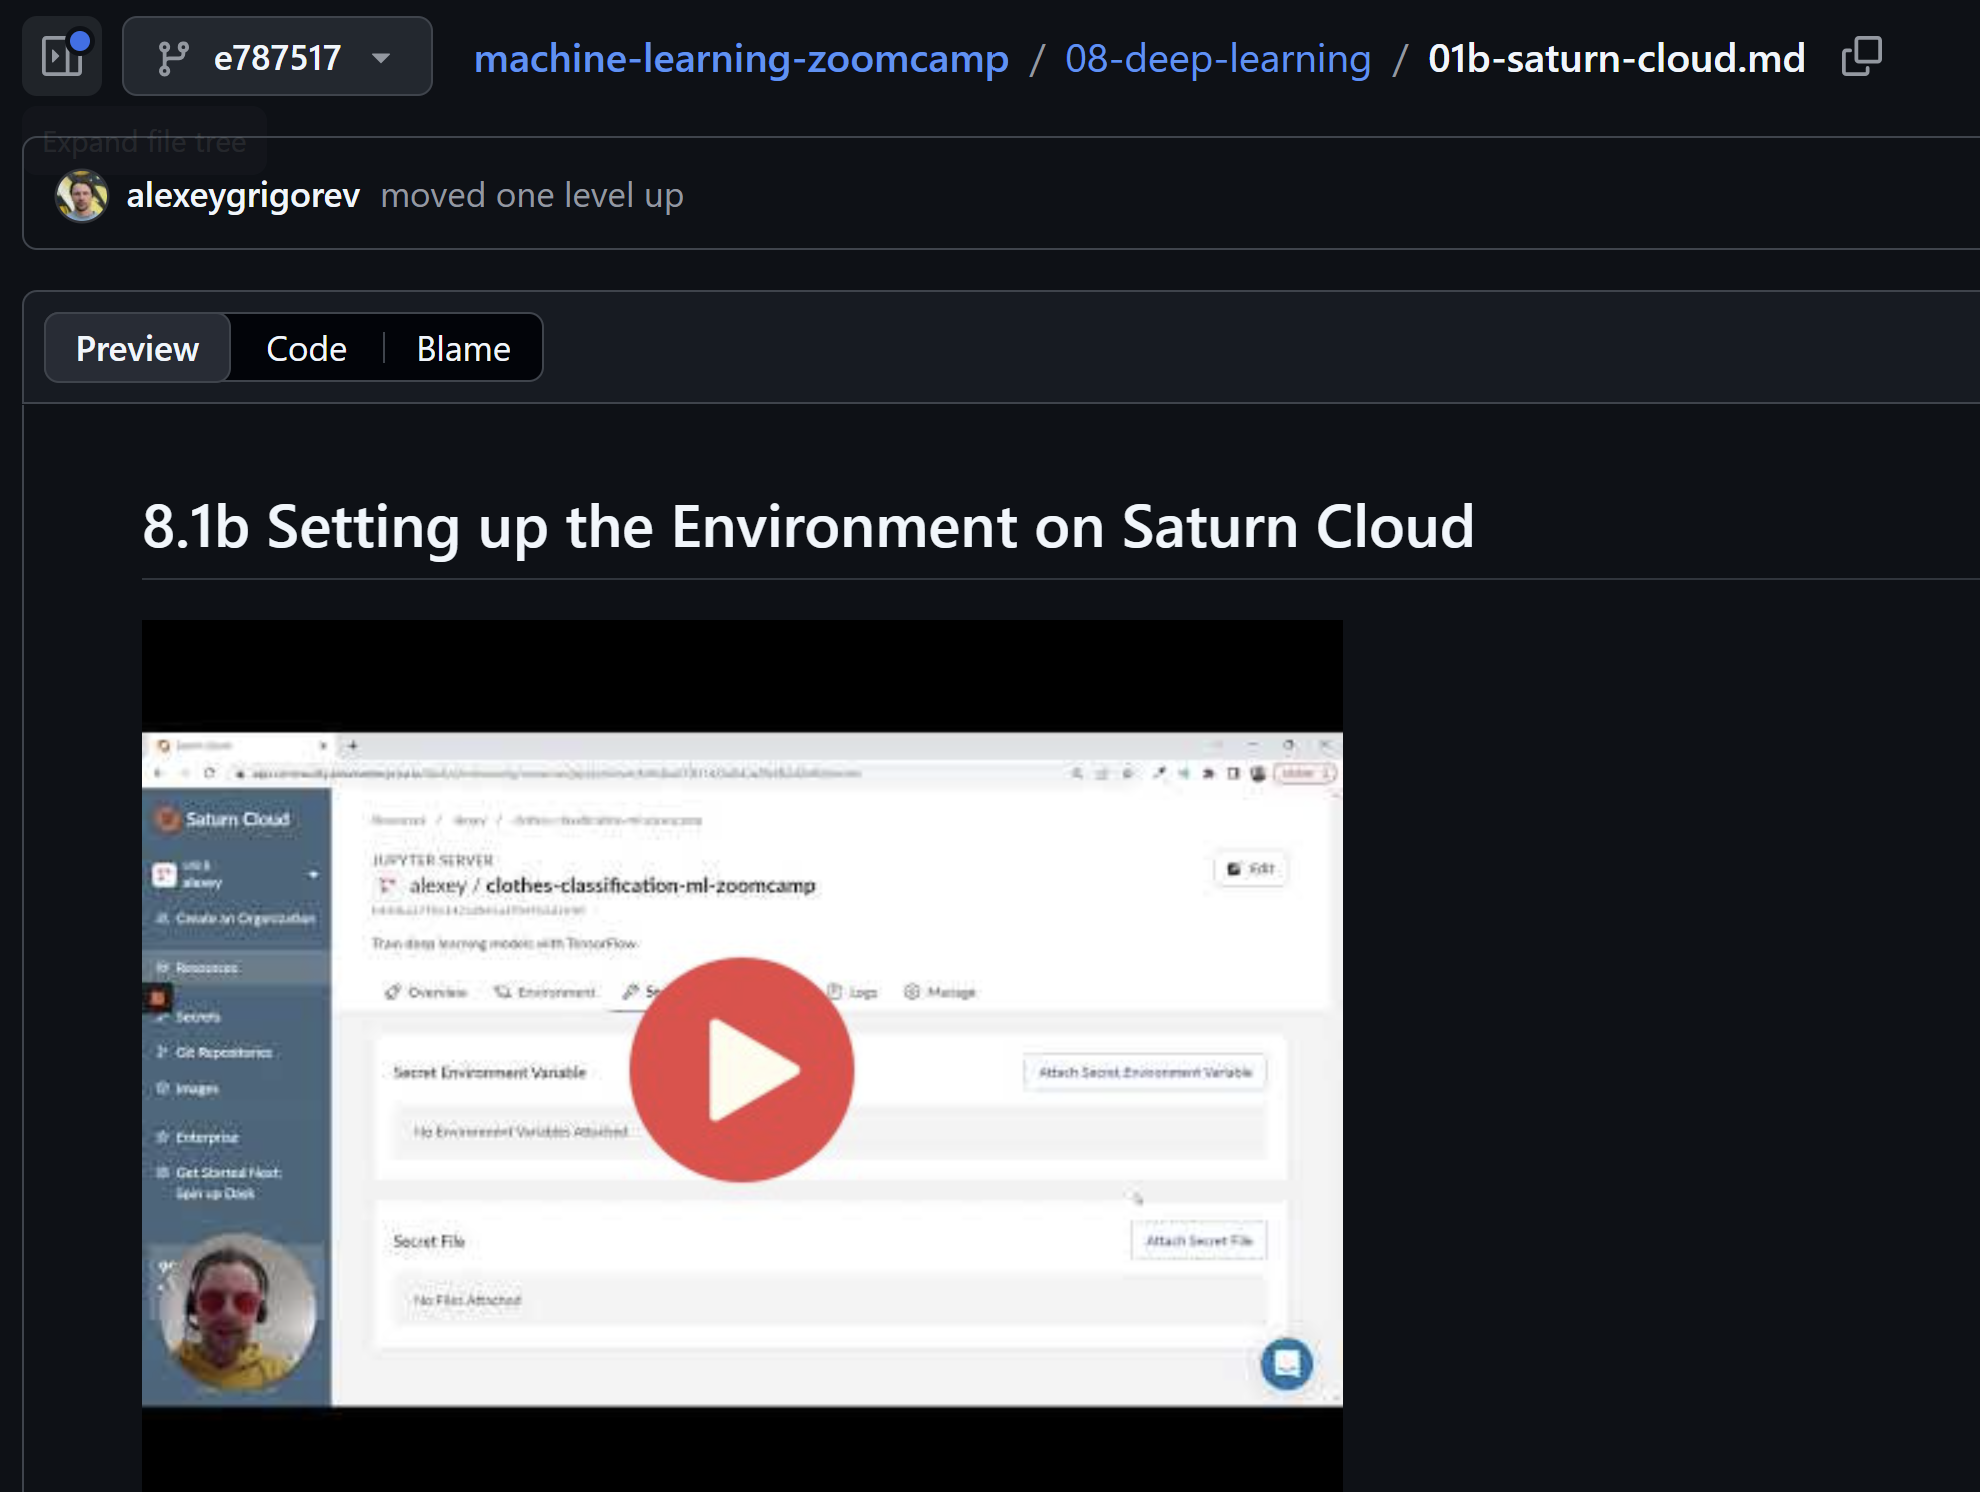Navigate to 08-deep-learning folder
The image size is (1980, 1492).
[1217, 58]
